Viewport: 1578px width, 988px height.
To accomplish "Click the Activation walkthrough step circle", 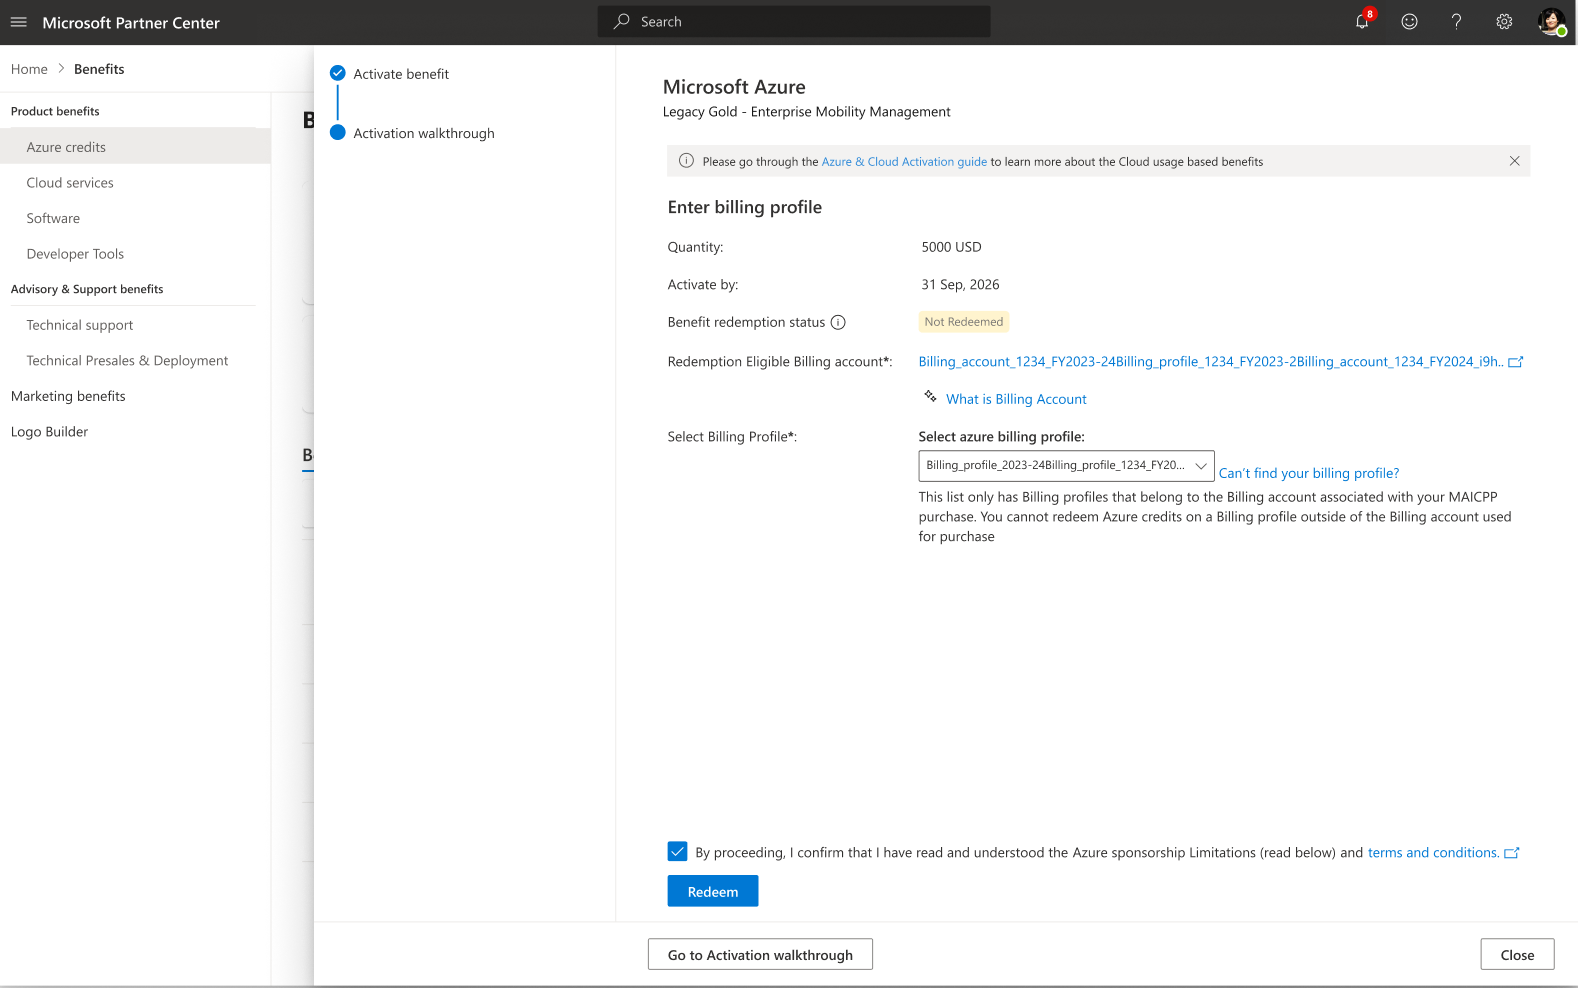I will 338,132.
